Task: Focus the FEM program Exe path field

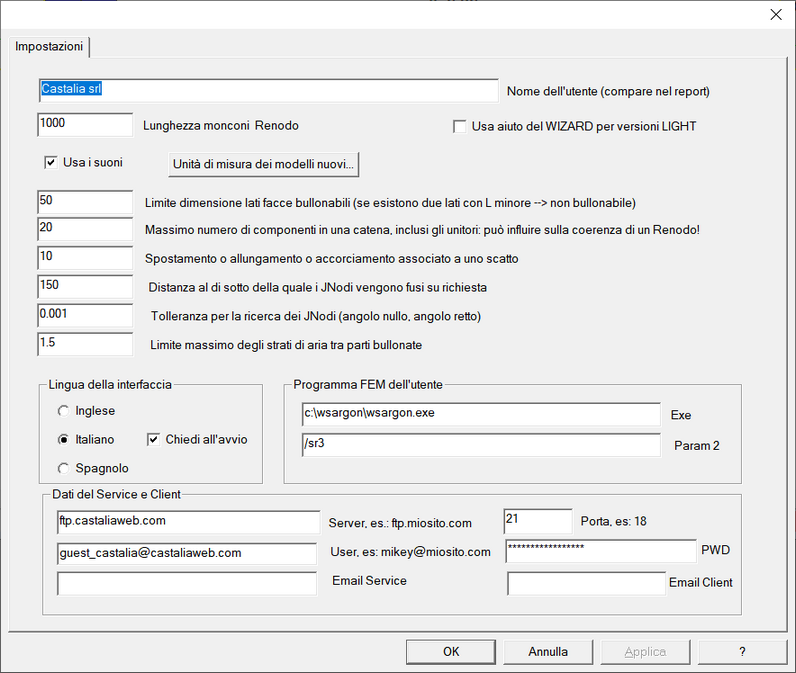Action: click(481, 414)
